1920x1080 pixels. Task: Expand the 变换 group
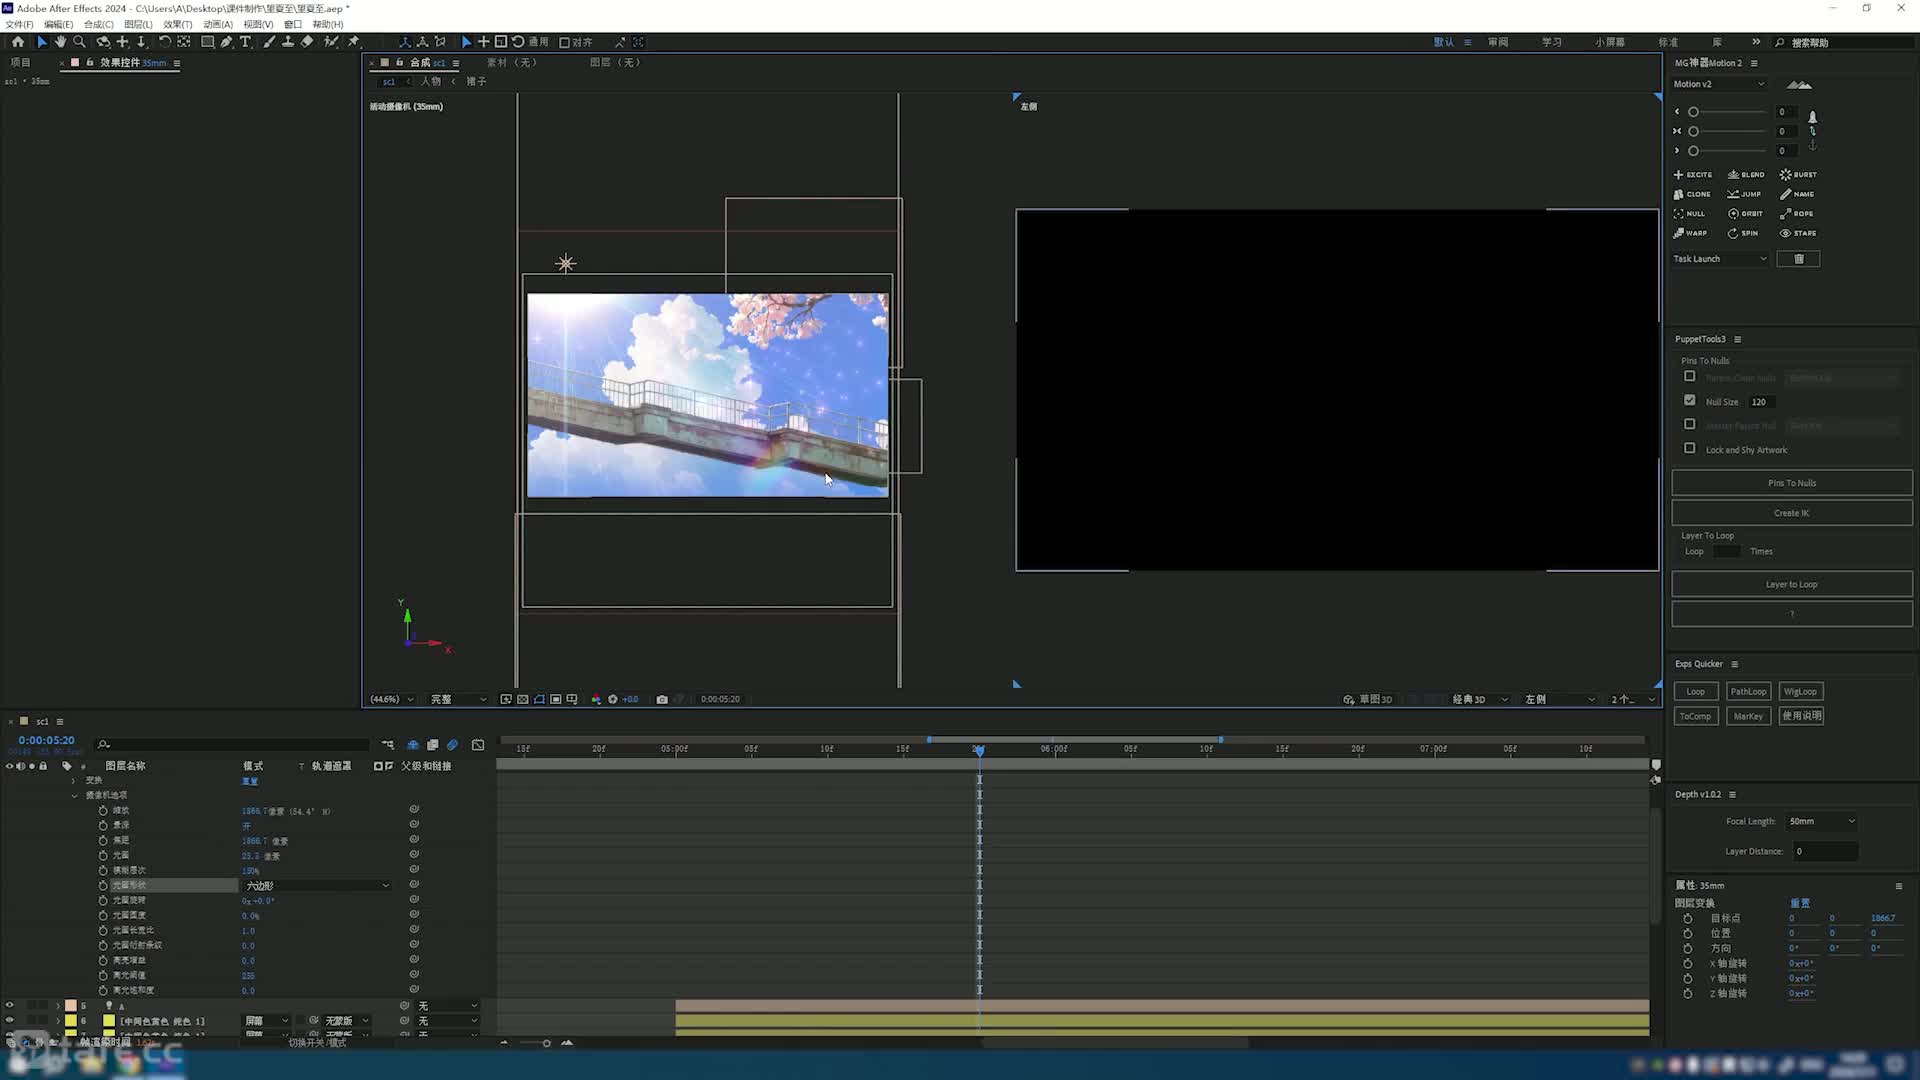pos(74,780)
